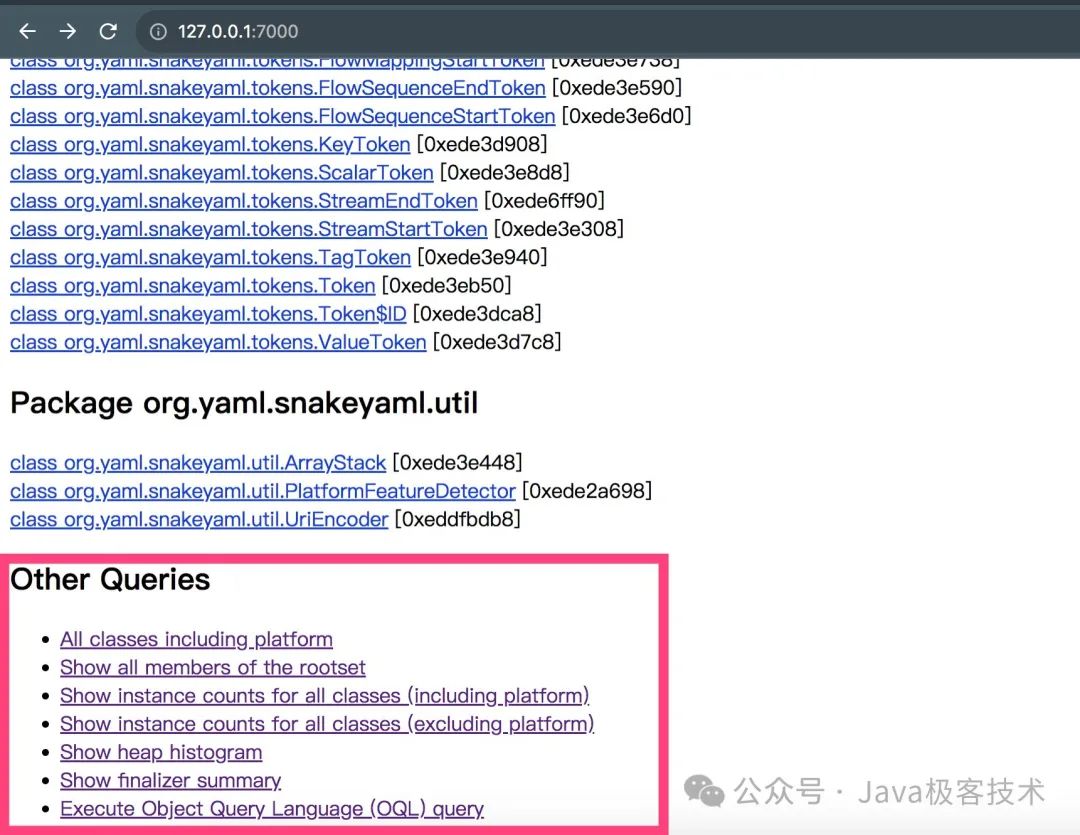Viewport: 1080px width, 835px height.
Task: Reload the page with the refresh icon
Action: click(108, 31)
